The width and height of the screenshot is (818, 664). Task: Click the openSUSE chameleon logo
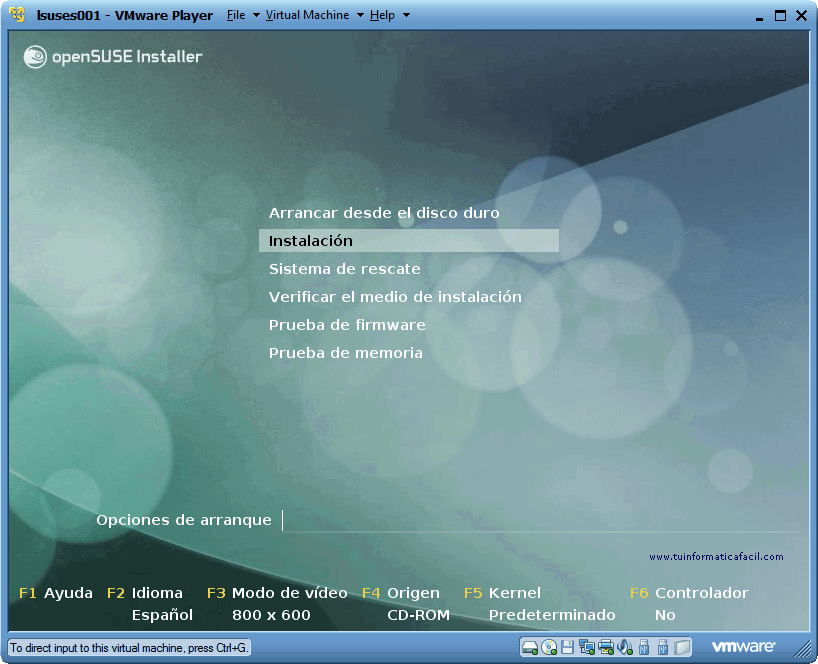35,57
